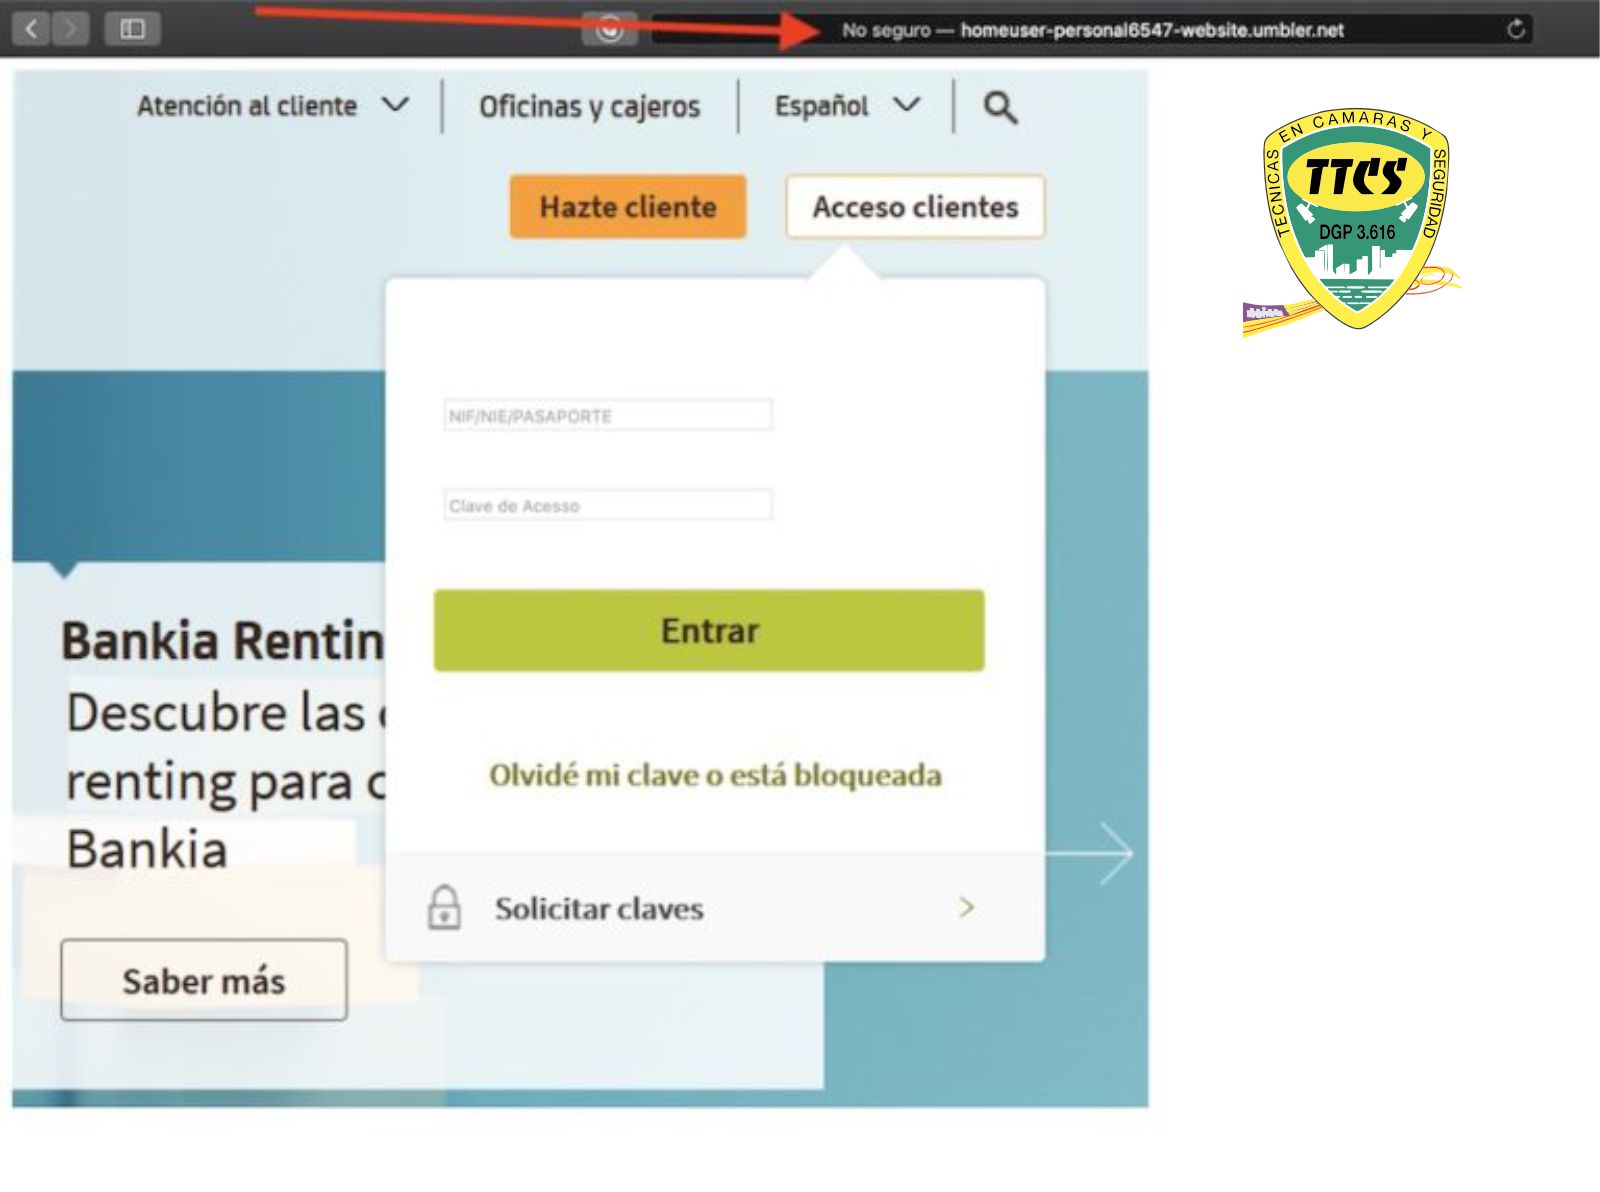Go forward with the browser forward arrow
This screenshot has width=1600, height=1192.
(70, 29)
